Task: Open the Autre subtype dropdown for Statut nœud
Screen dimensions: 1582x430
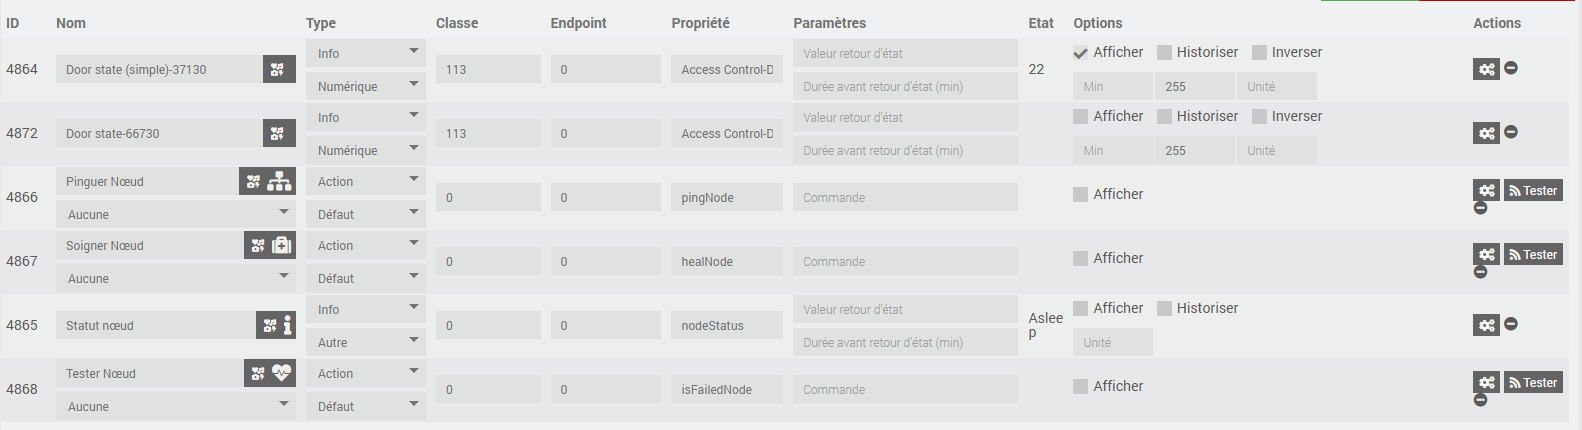Action: point(365,342)
